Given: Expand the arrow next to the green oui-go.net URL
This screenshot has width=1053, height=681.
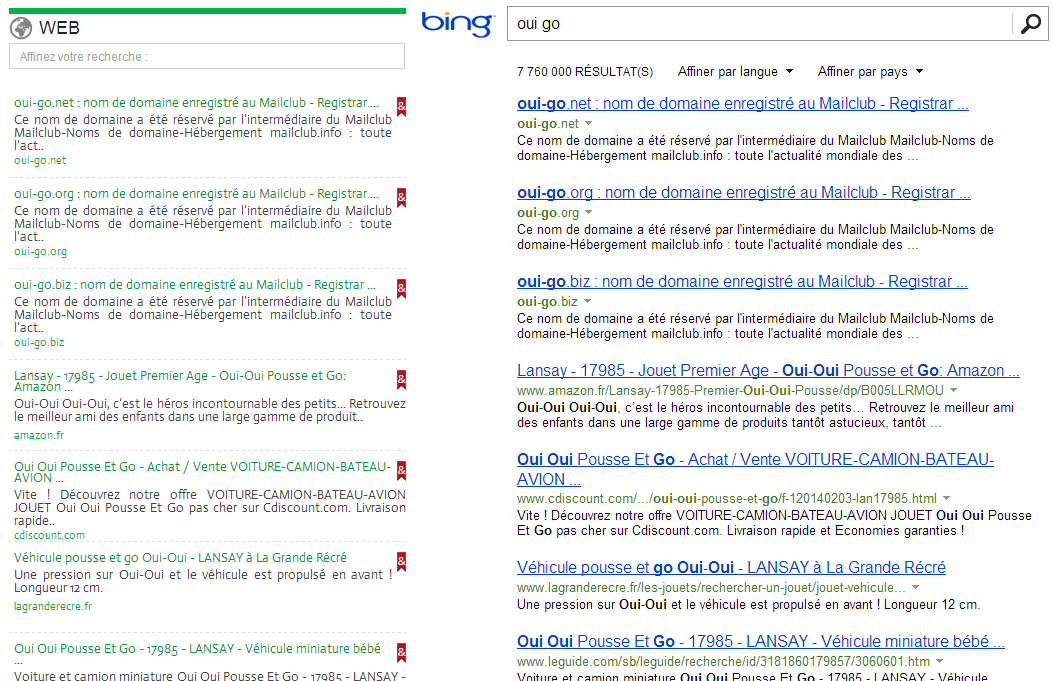Looking at the screenshot, I should click(589, 124).
